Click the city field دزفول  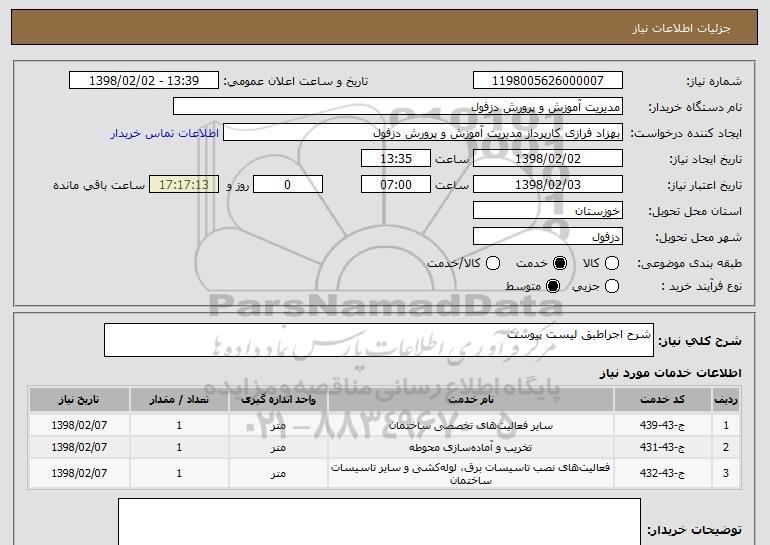point(548,237)
